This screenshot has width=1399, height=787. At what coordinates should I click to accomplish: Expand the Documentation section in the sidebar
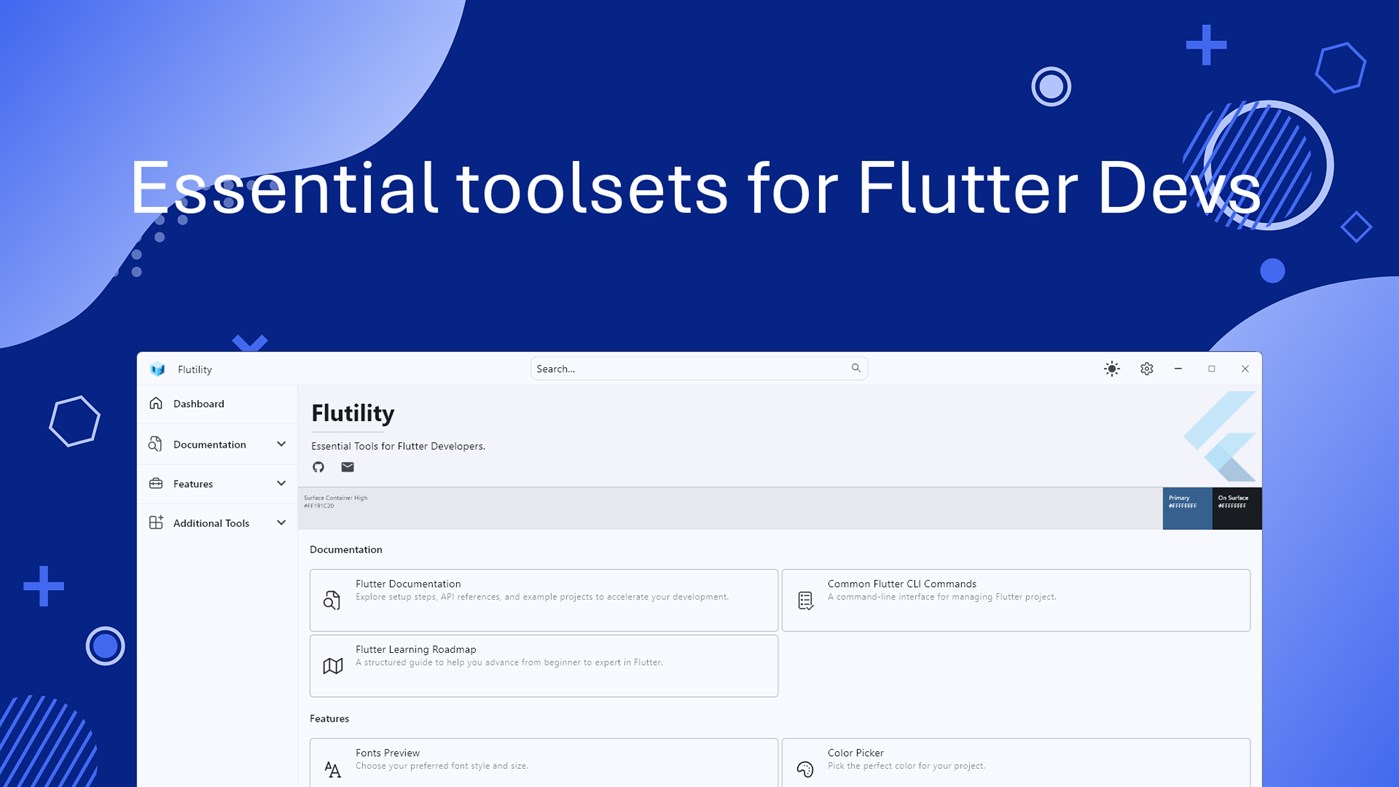click(x=216, y=444)
